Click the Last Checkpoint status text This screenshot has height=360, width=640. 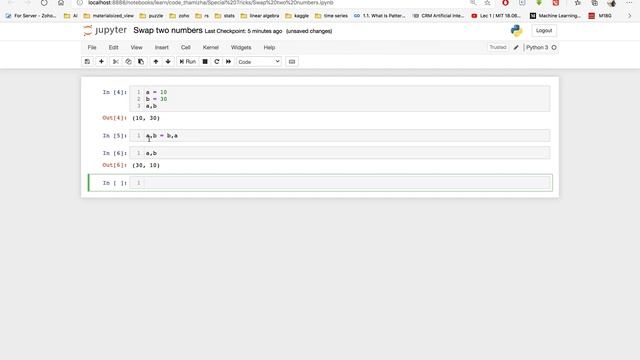(x=243, y=31)
